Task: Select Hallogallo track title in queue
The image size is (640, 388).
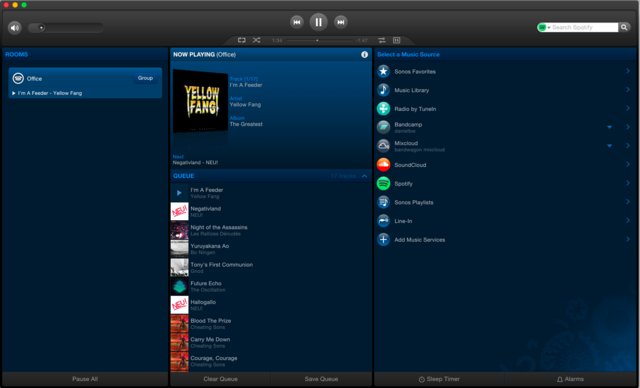Action: (203, 302)
